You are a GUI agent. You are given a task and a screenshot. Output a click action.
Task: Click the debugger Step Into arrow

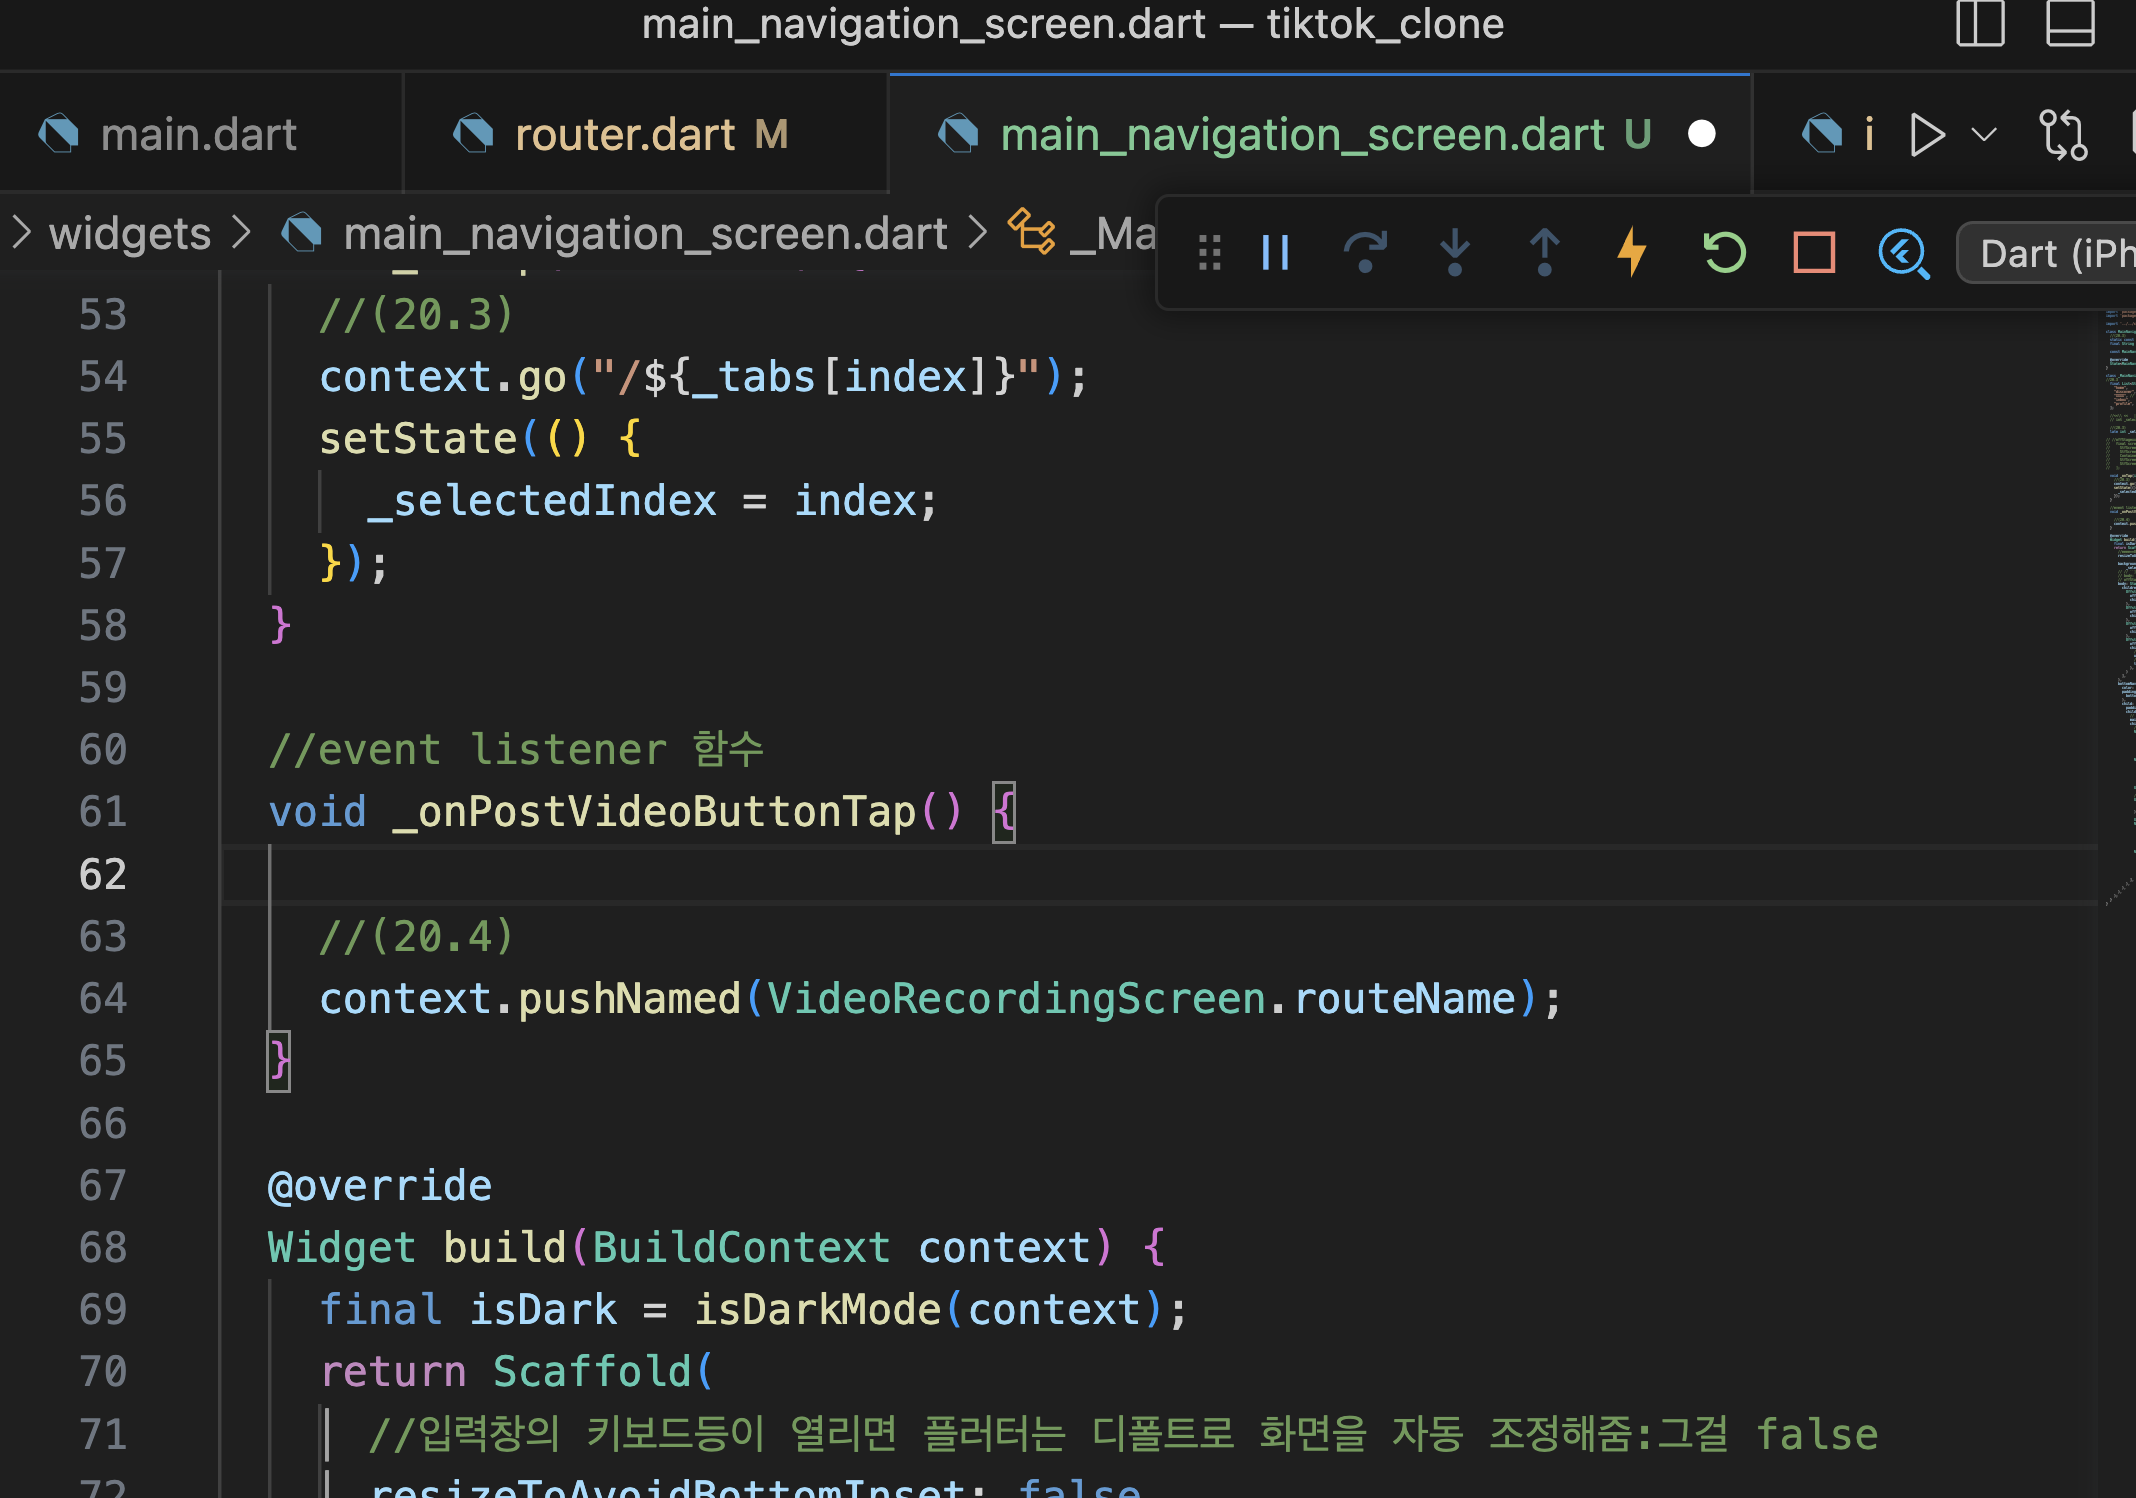pos(1454,253)
